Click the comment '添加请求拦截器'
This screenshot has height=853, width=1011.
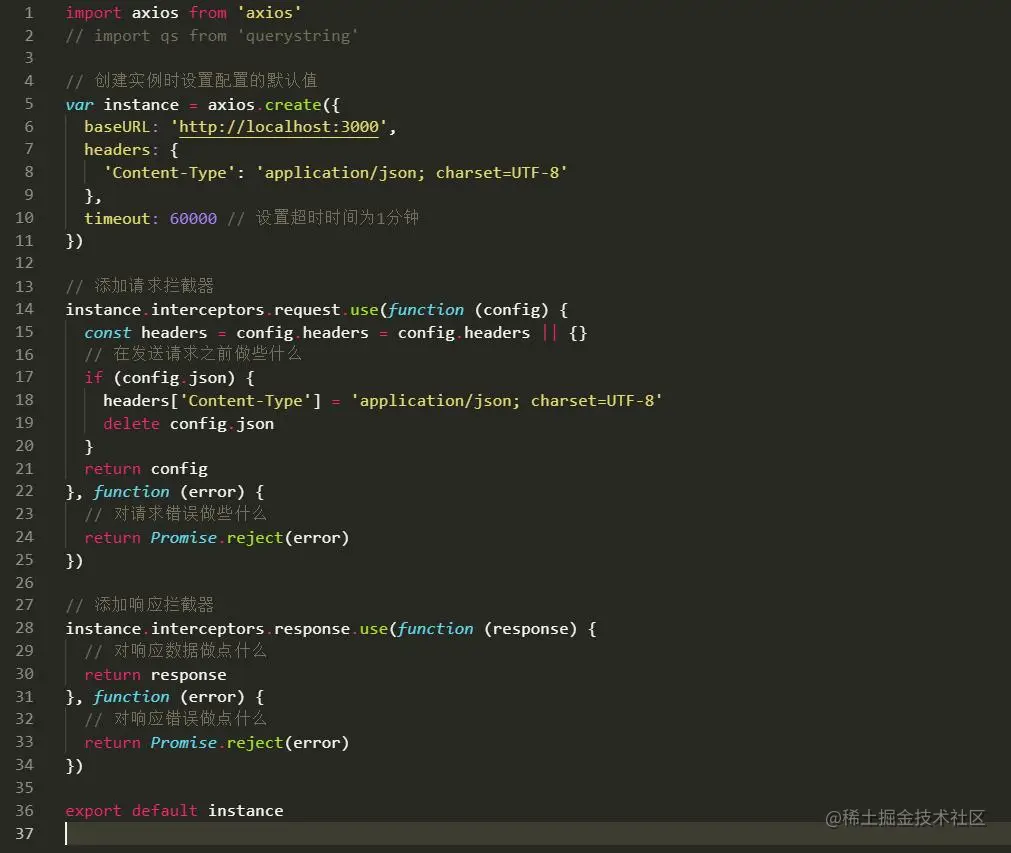pos(154,286)
